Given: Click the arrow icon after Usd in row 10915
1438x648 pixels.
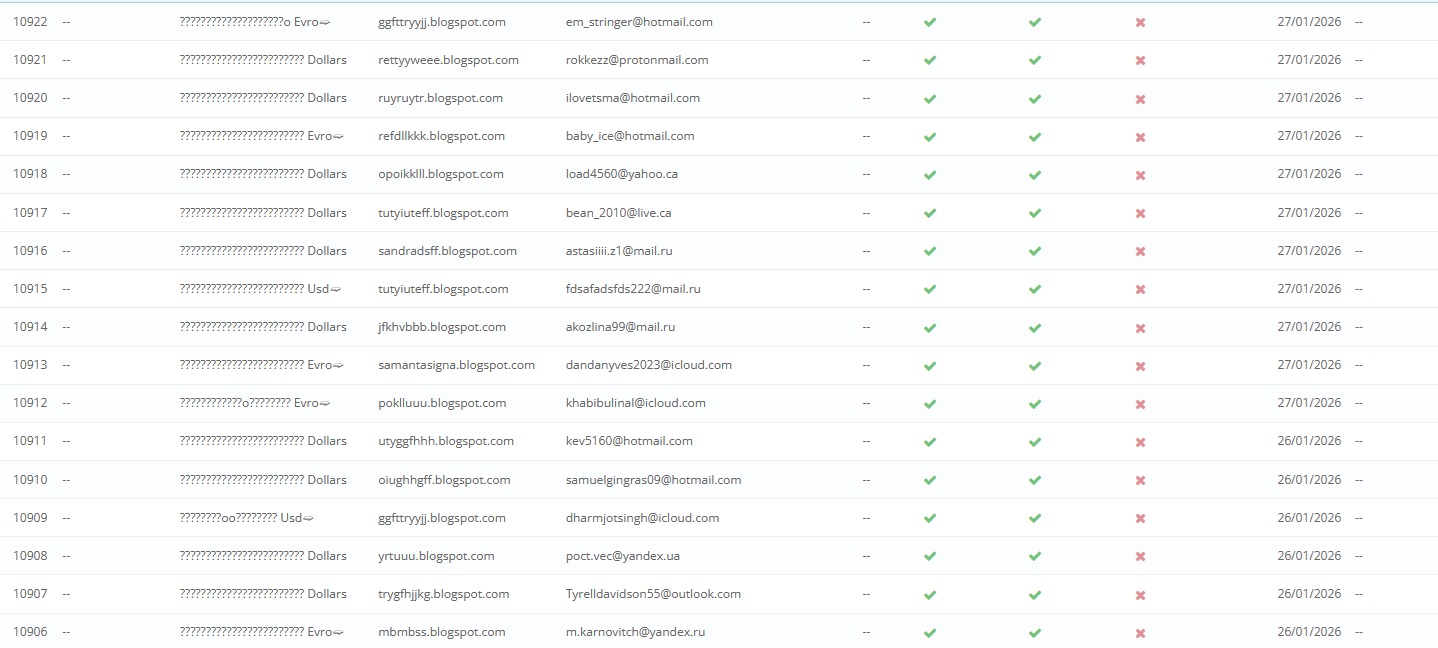Looking at the screenshot, I should 336,290.
